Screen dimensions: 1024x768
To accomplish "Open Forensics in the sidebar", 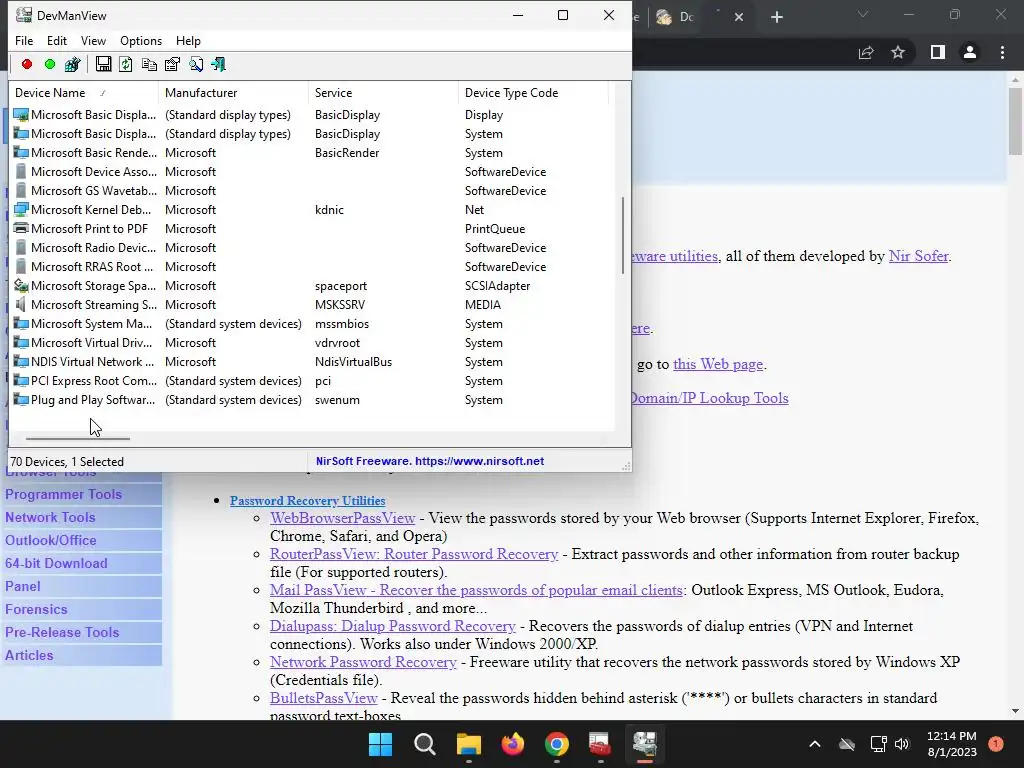I will [x=37, y=609].
